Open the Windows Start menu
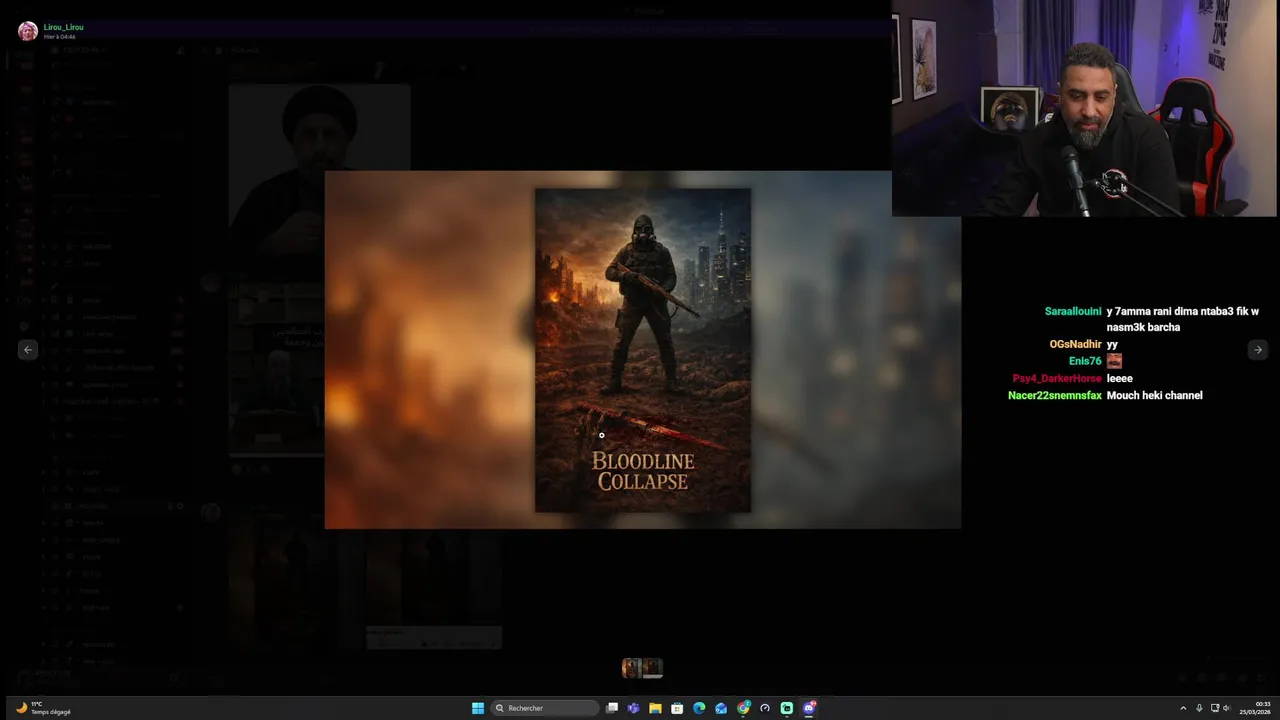The height and width of the screenshot is (720, 1280). coord(478,708)
